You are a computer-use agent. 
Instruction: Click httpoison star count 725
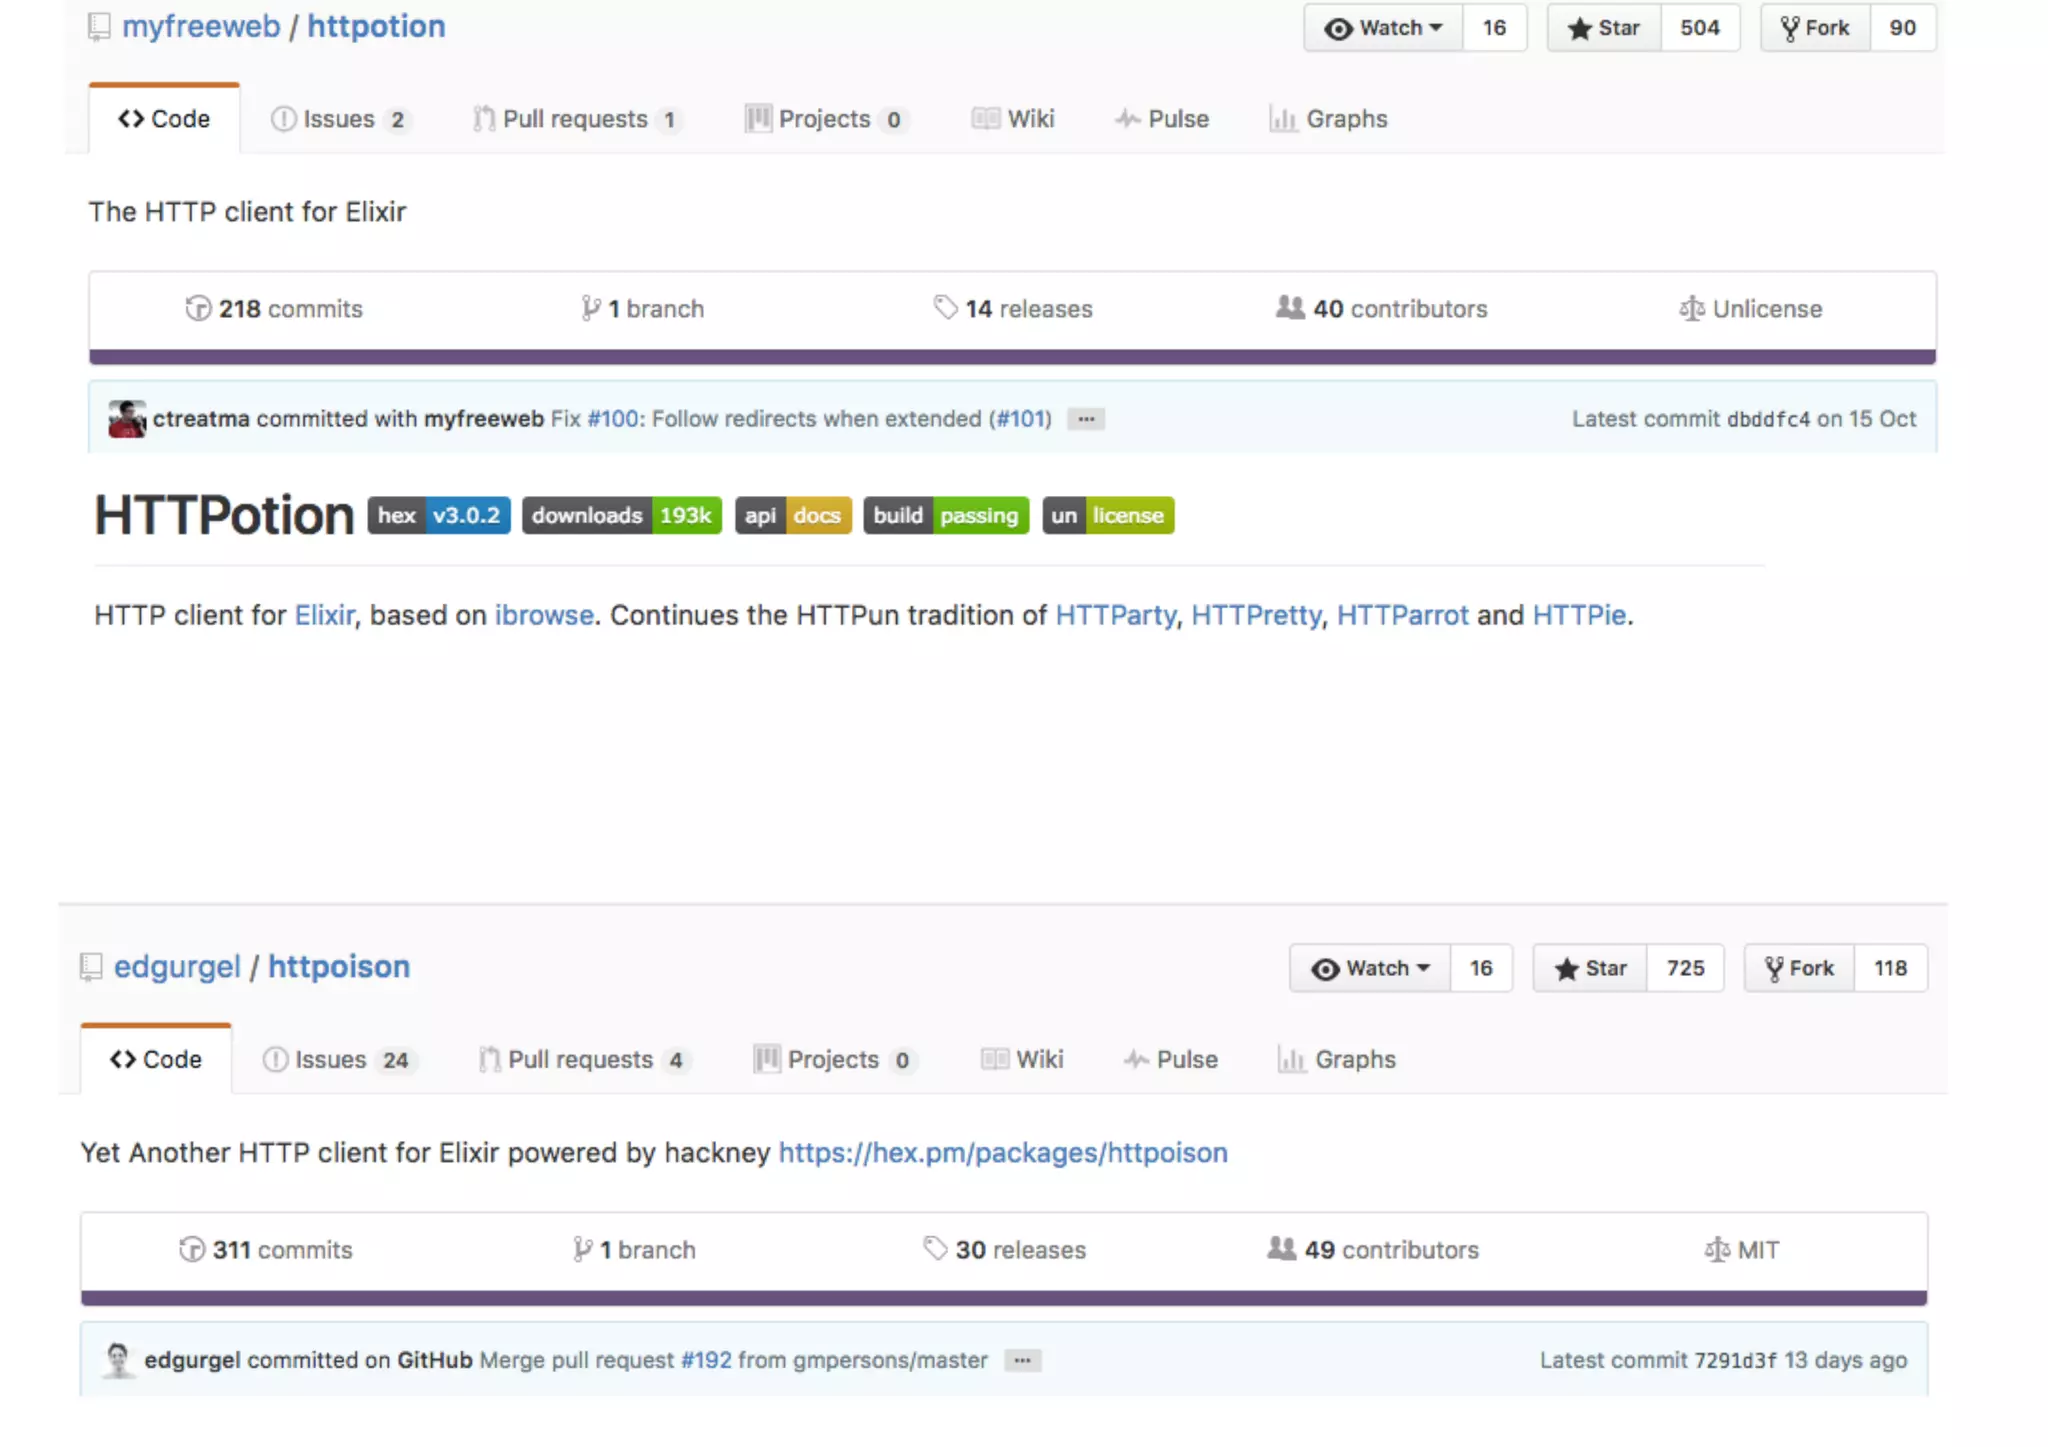point(1686,968)
